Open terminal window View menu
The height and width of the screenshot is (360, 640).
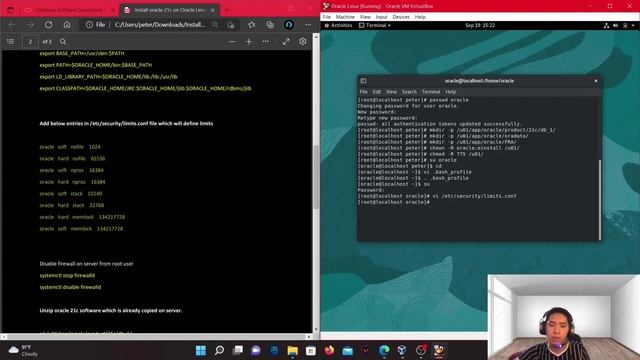pos(391,92)
